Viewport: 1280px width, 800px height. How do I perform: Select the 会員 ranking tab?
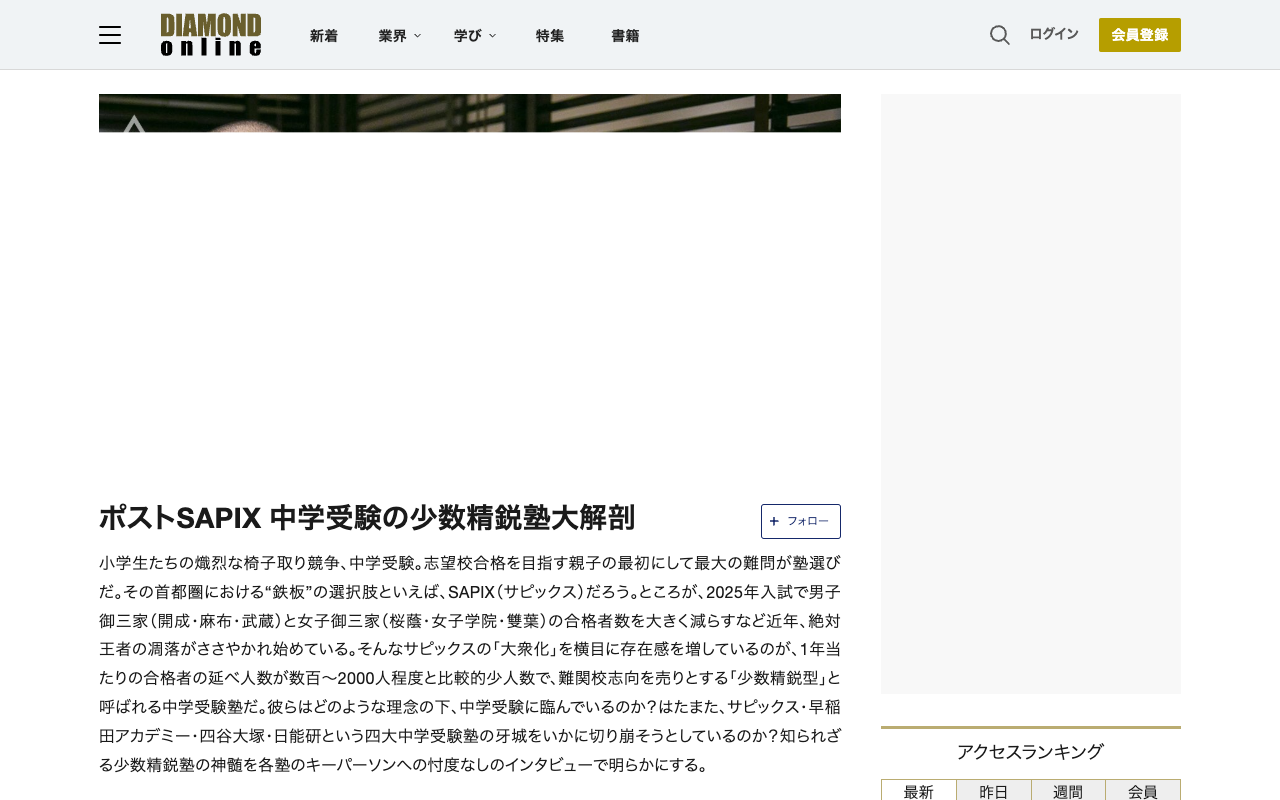coord(1143,791)
